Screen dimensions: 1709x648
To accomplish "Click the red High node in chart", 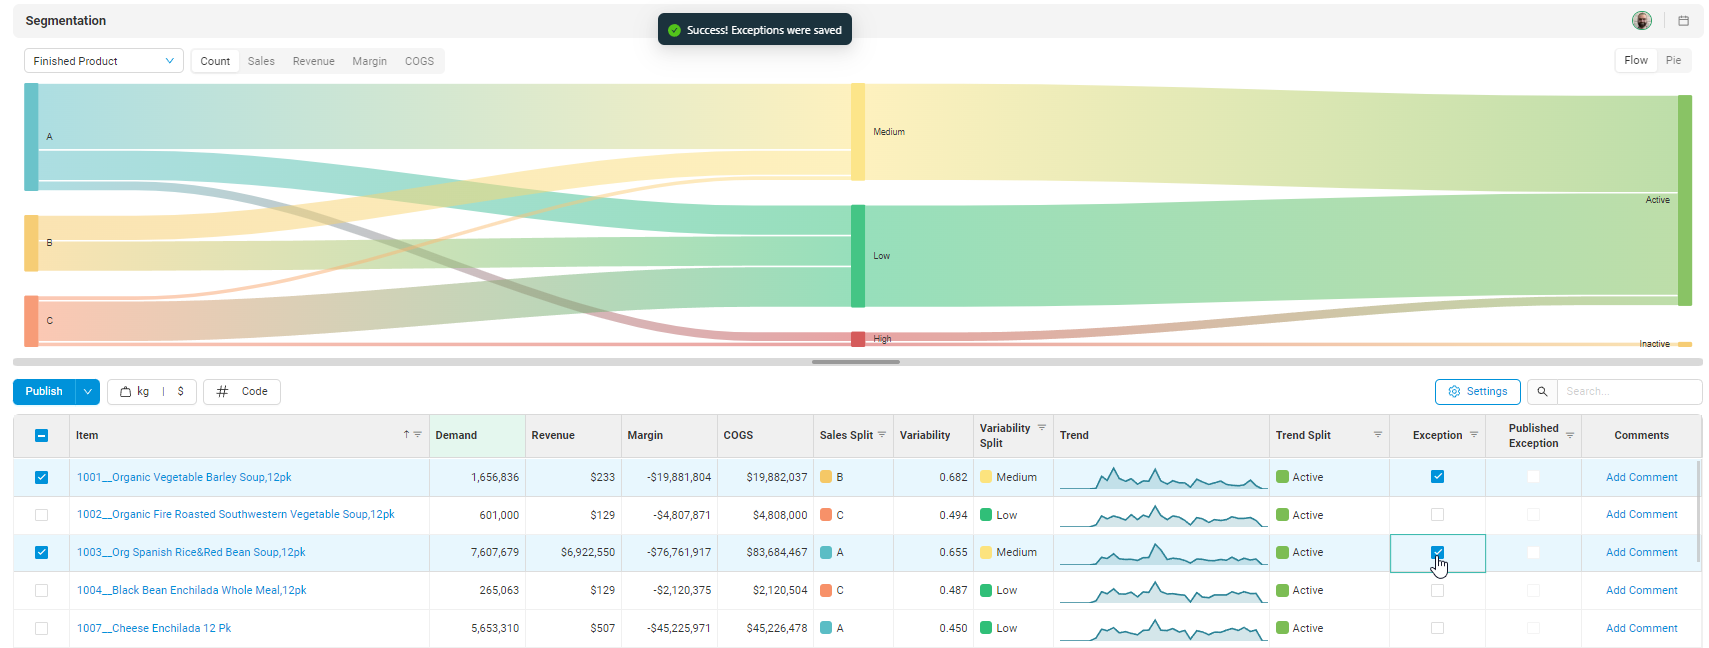I will pos(858,339).
